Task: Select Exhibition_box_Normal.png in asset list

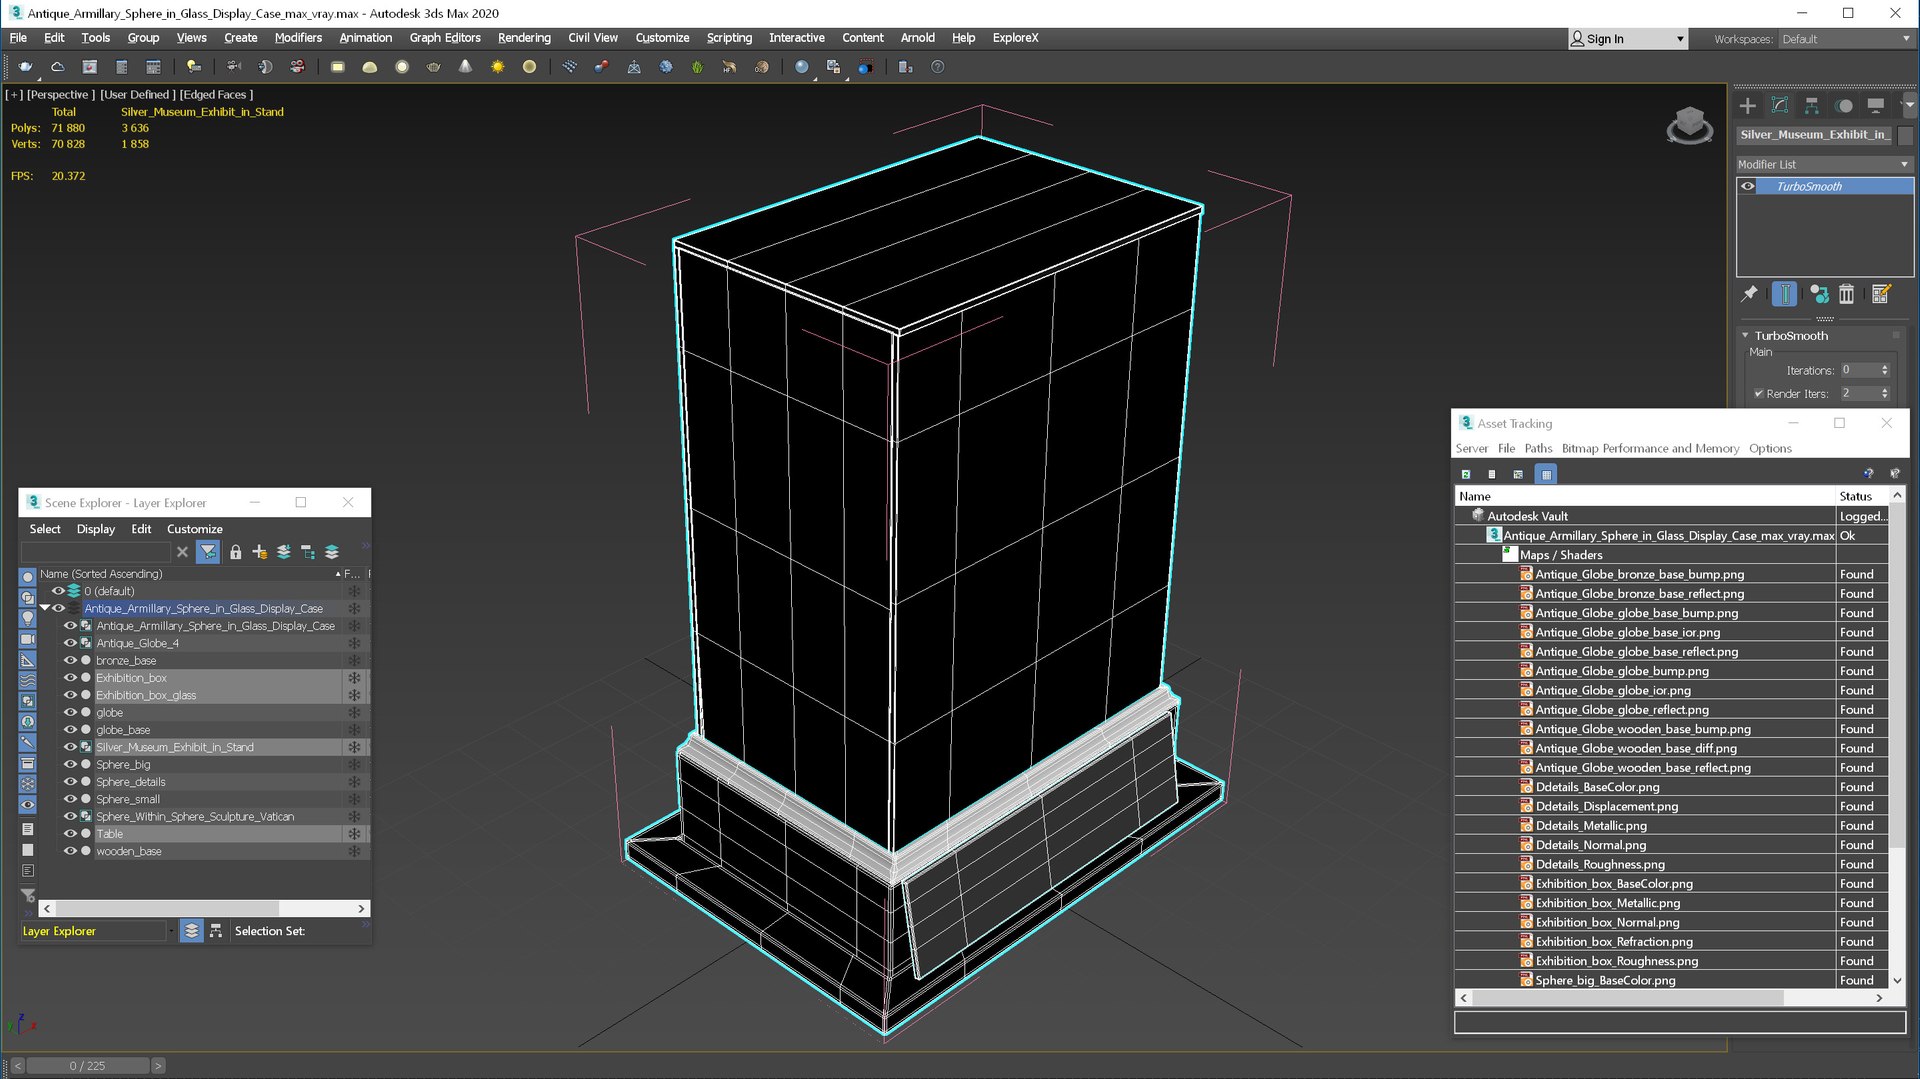Action: (1607, 922)
